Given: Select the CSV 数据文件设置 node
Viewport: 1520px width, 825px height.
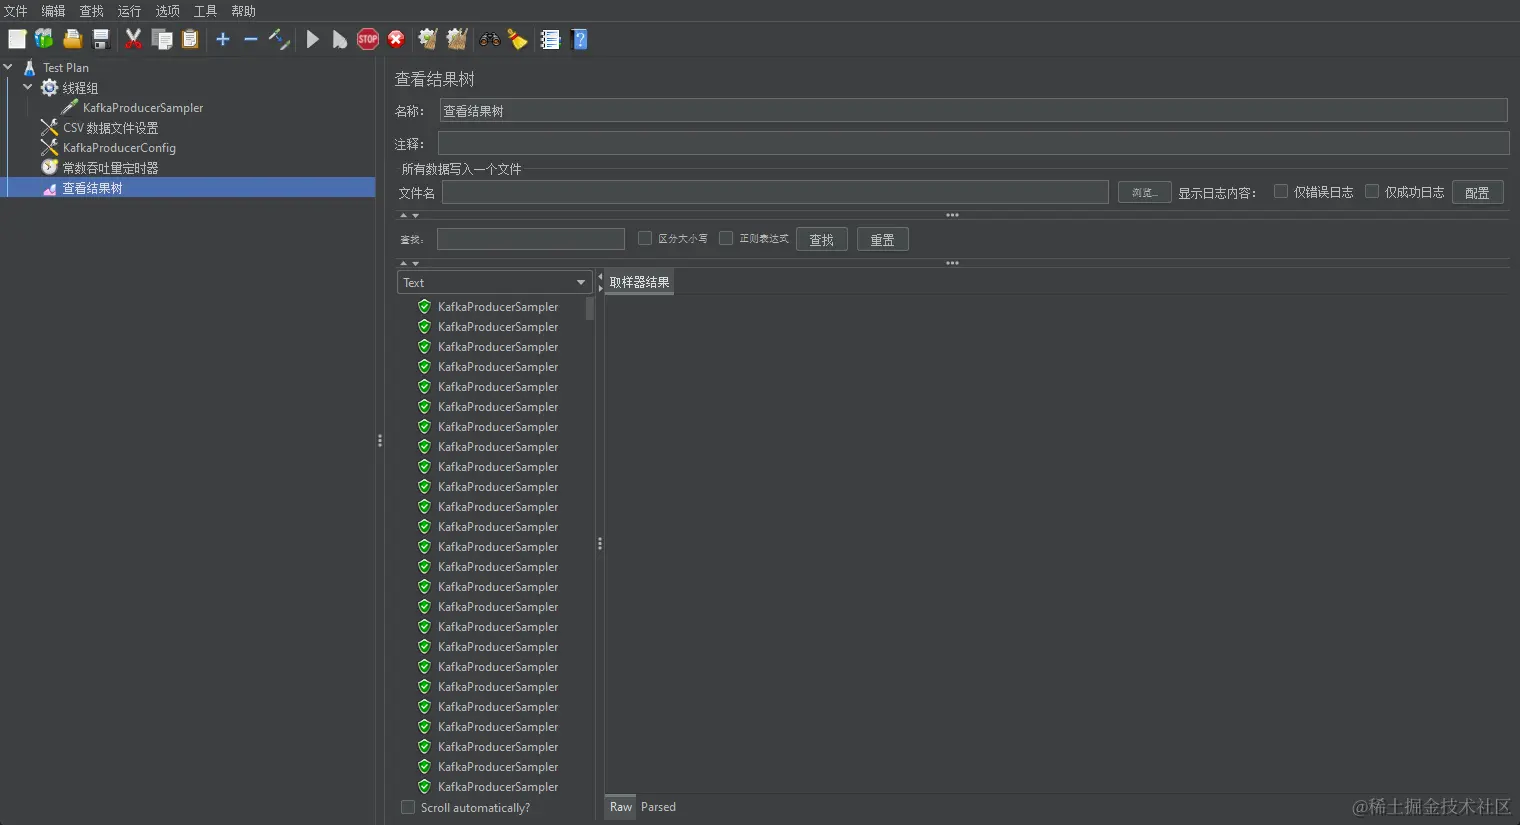Looking at the screenshot, I should pos(111,128).
